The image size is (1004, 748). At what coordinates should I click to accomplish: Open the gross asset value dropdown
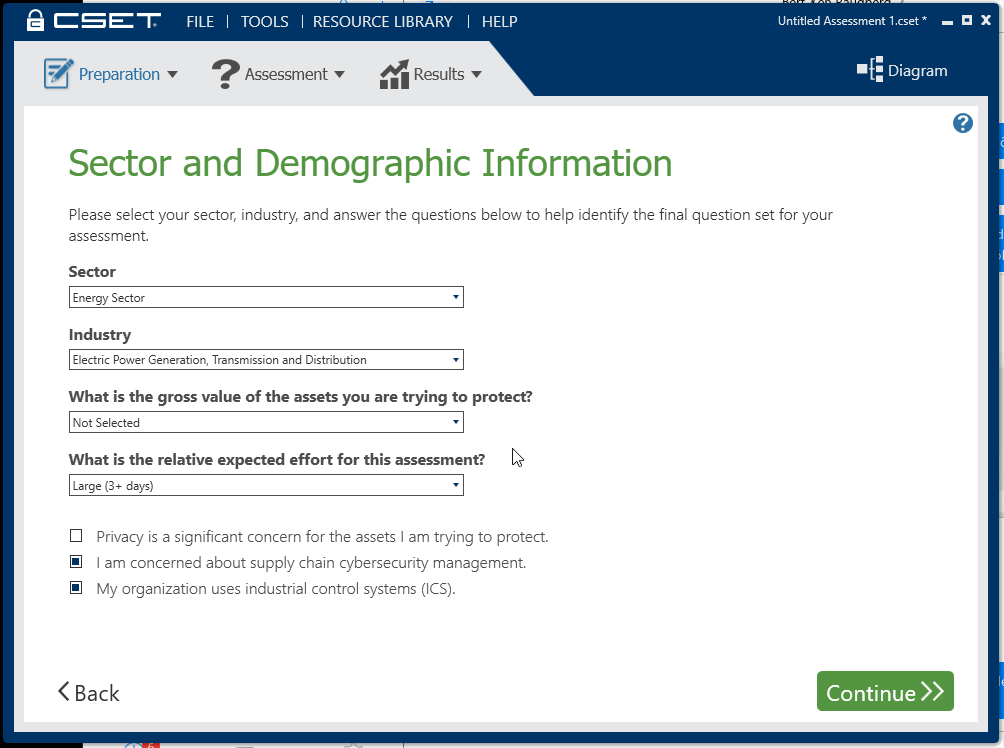tap(266, 422)
